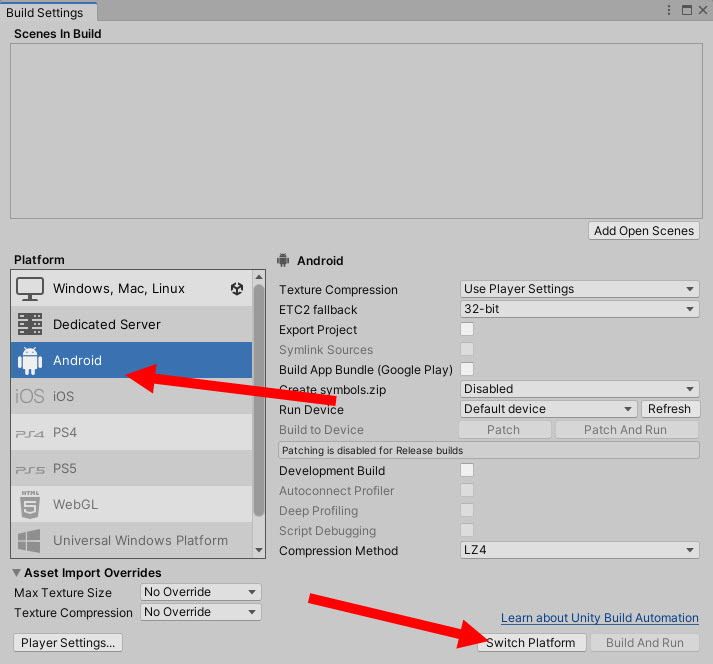Click the platform list scroll down arrow
The image size is (713, 664).
[x=259, y=550]
